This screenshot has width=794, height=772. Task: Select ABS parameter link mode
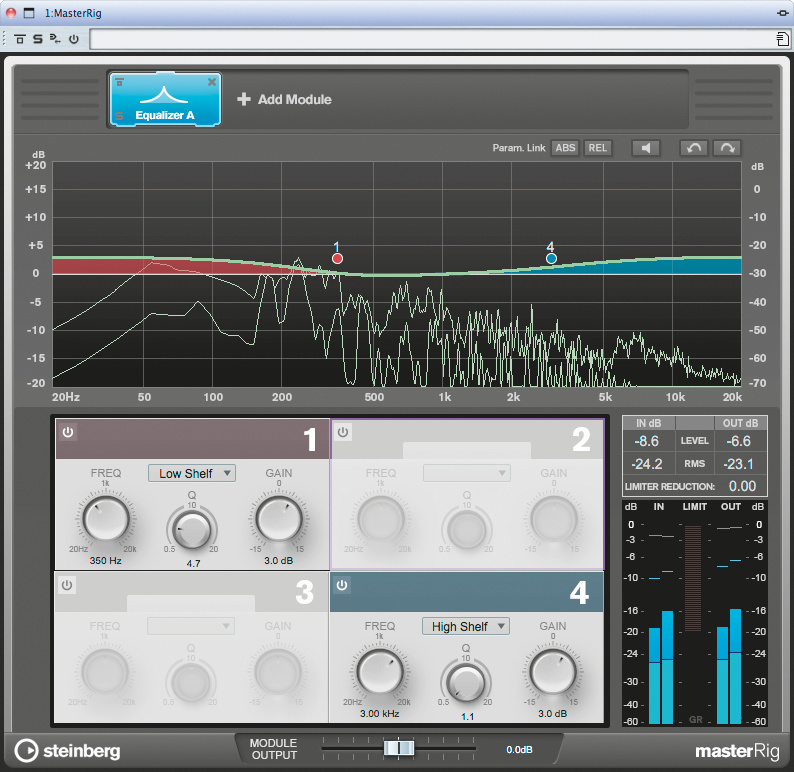click(x=565, y=148)
